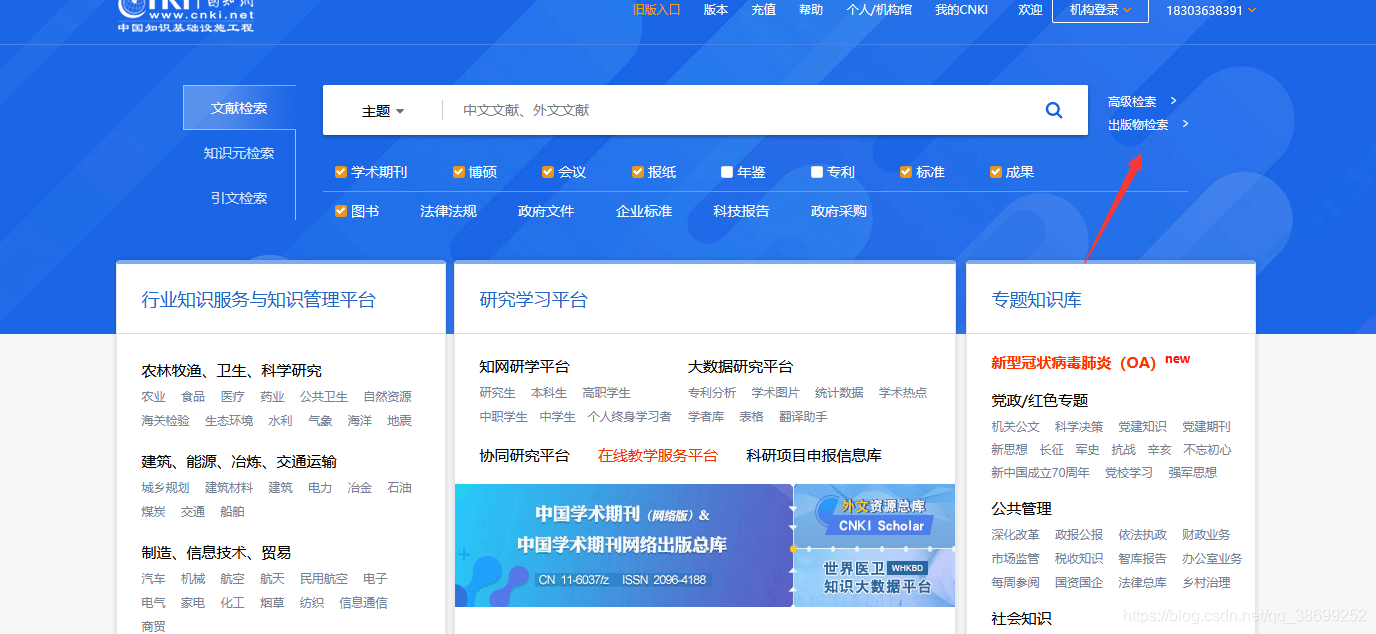1376x634 pixels.
Task: Toggle the 图书 checkbox
Action: click(x=341, y=211)
